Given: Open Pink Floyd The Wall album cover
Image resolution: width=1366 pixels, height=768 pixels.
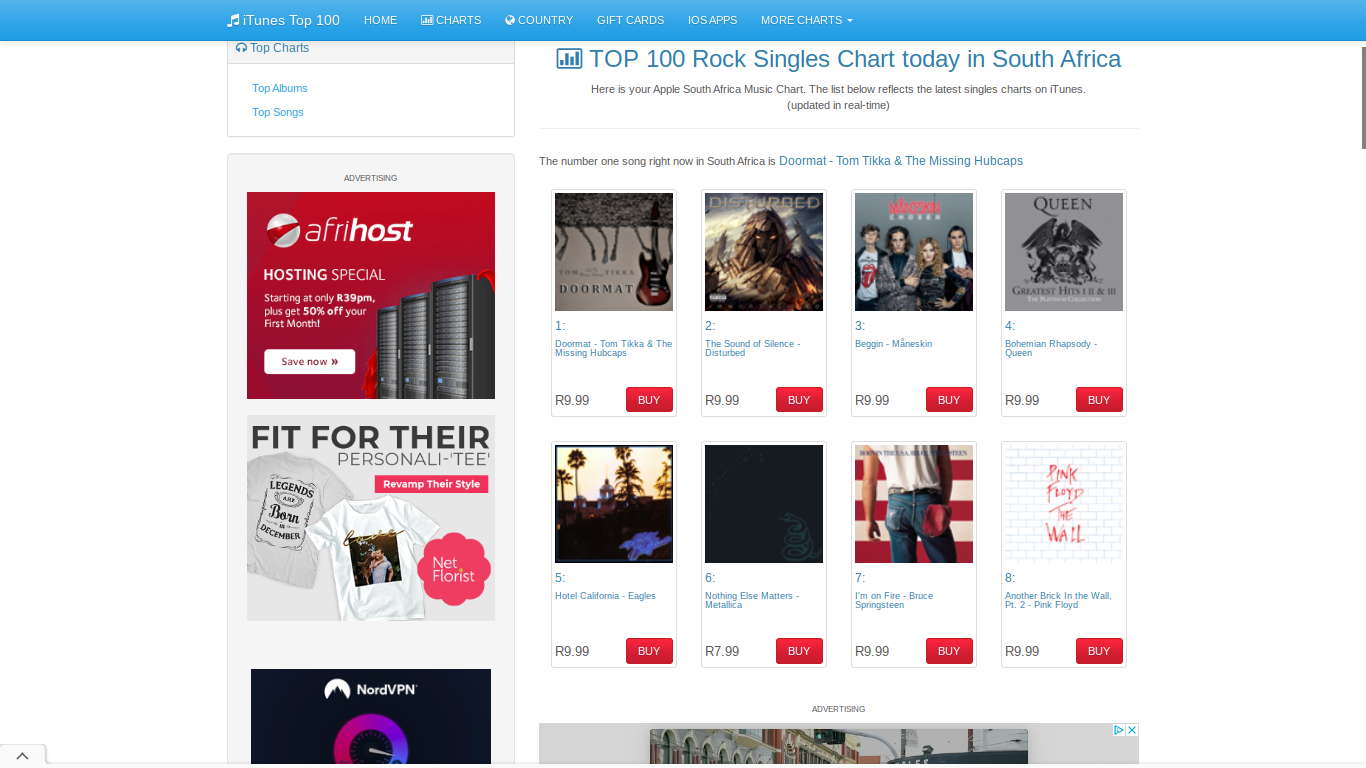Looking at the screenshot, I should click(x=1064, y=504).
